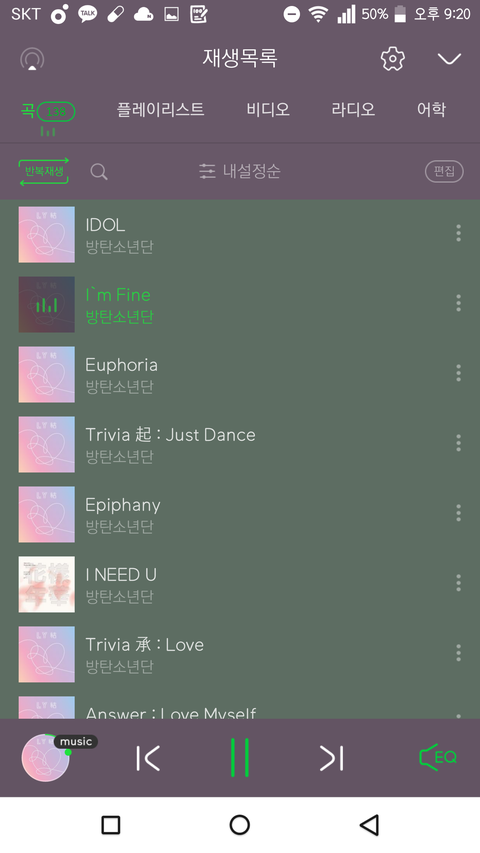Skip to the next track
This screenshot has width=480, height=853.
click(x=331, y=758)
